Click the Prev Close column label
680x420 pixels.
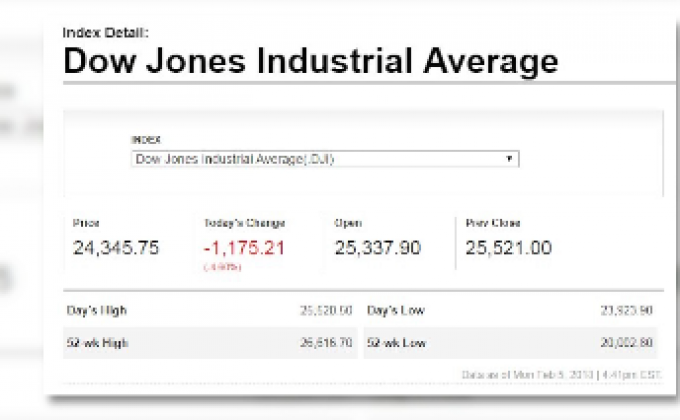point(493,223)
